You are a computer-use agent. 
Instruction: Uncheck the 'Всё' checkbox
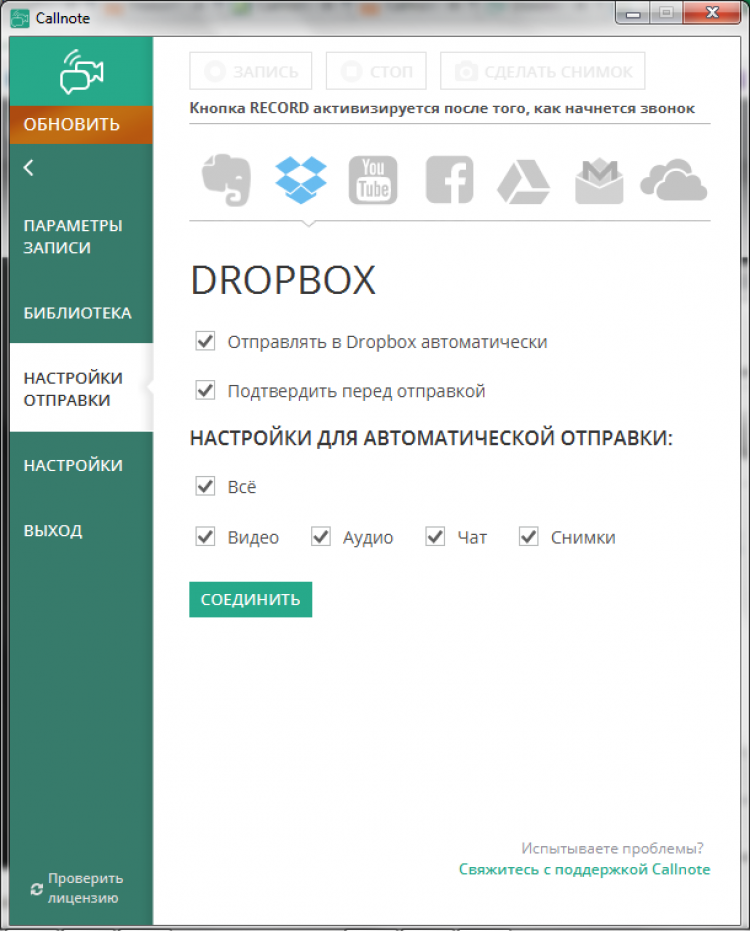pyautogui.click(x=205, y=486)
